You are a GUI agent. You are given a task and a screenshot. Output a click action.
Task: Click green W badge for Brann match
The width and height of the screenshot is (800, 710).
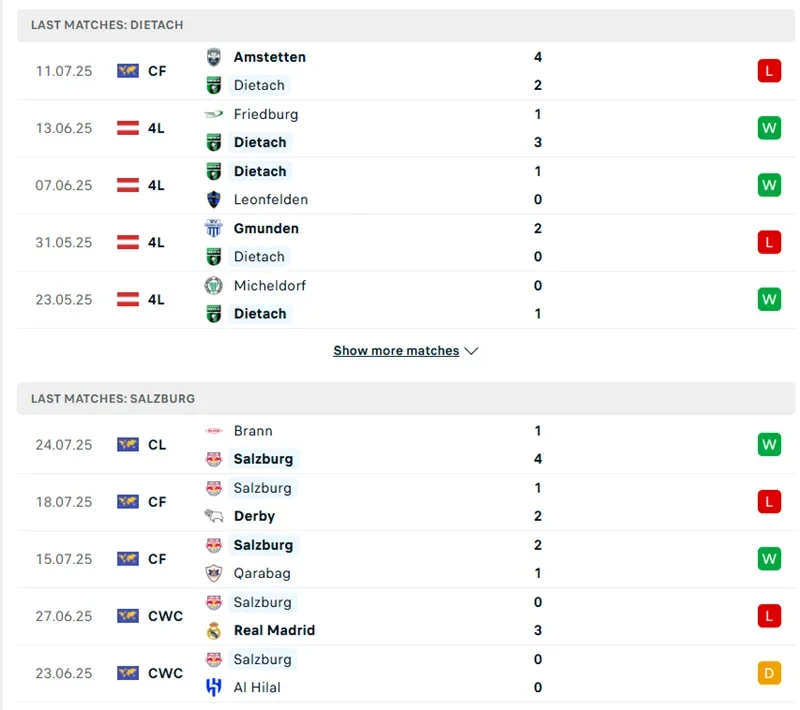[x=768, y=445]
